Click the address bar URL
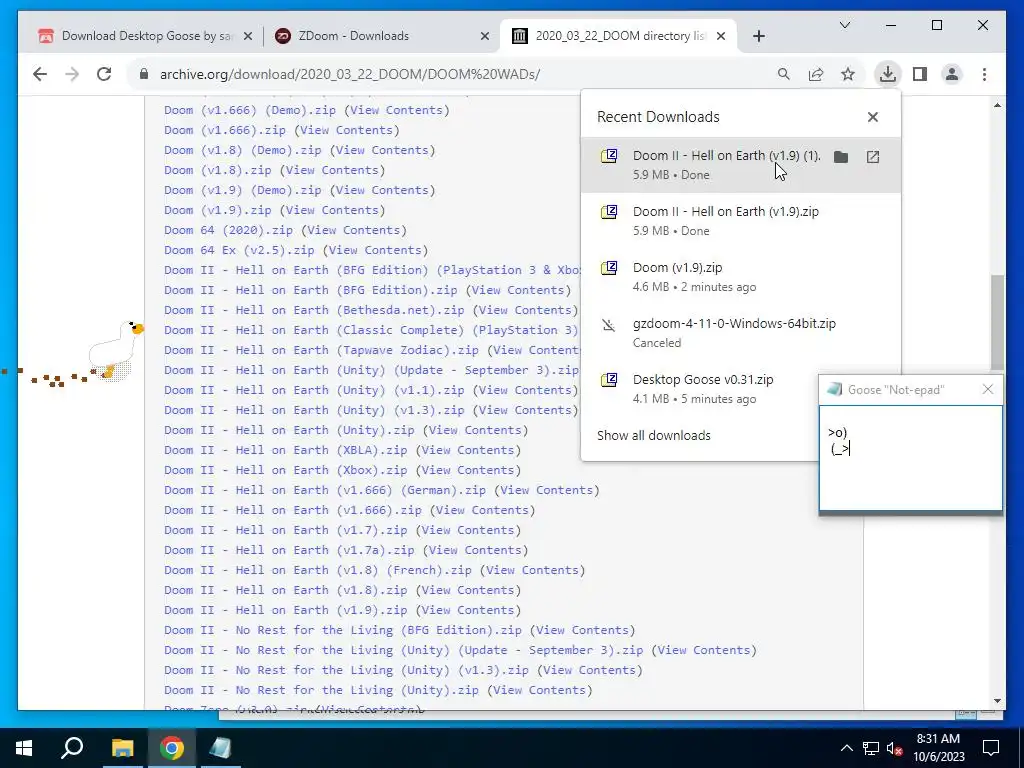This screenshot has height=768, width=1024. 350,74
